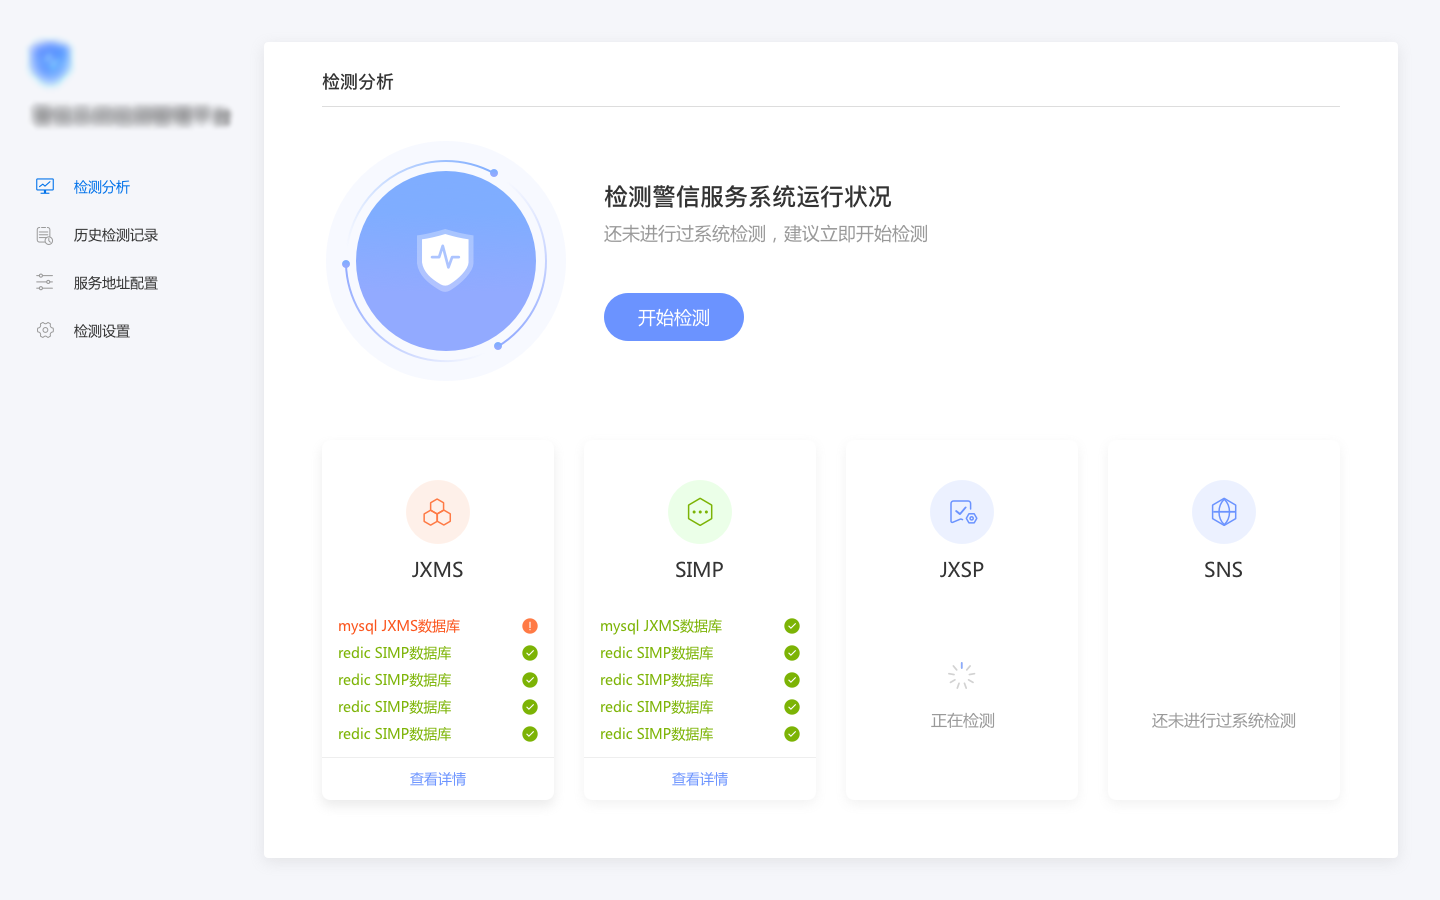Click the 服务地址配置 sliders icon

pyautogui.click(x=45, y=282)
